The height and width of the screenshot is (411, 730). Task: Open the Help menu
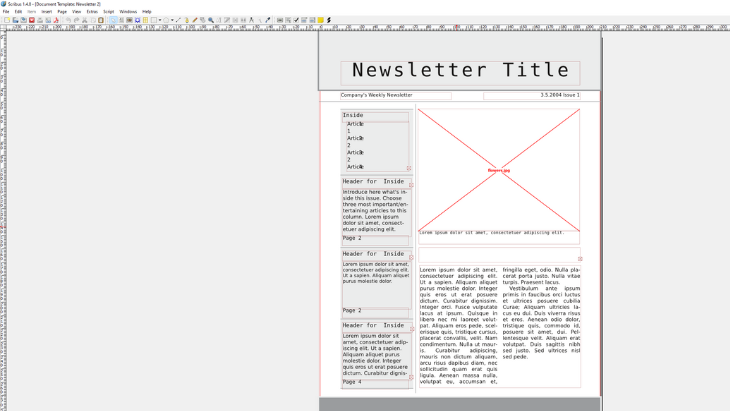pyautogui.click(x=147, y=12)
